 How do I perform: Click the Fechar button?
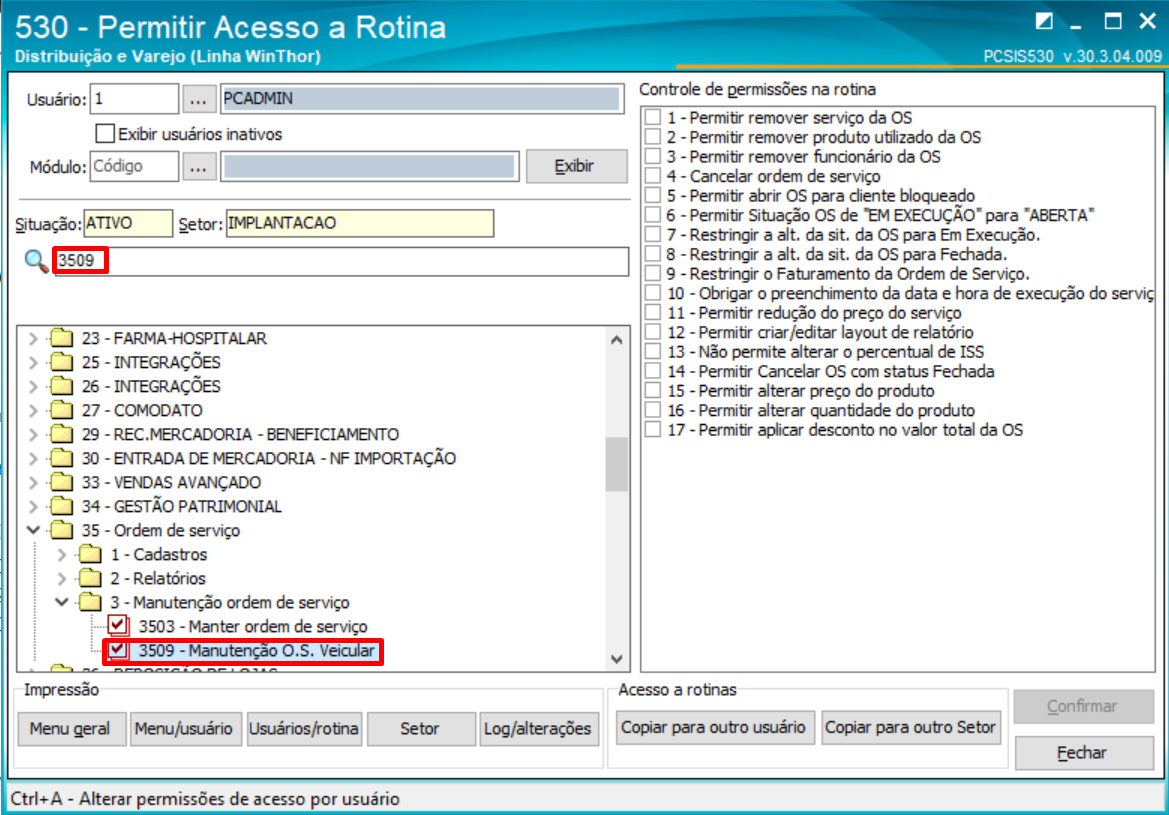pos(1083,752)
